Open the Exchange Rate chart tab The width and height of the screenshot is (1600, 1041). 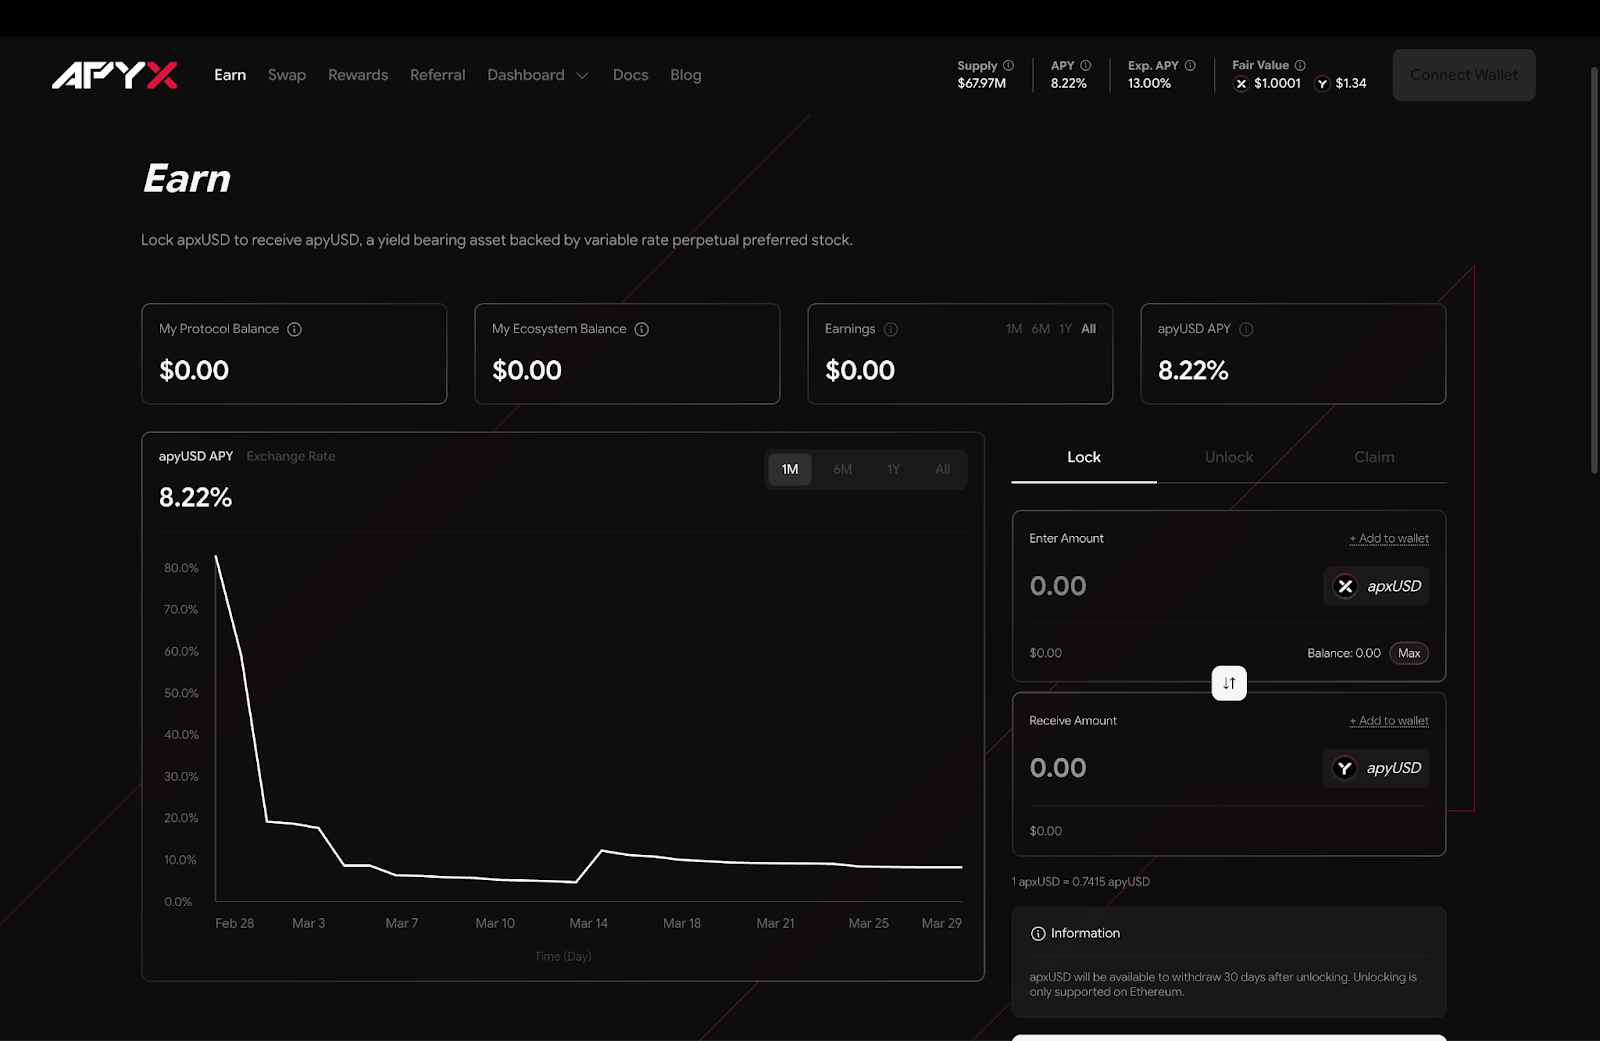click(291, 456)
